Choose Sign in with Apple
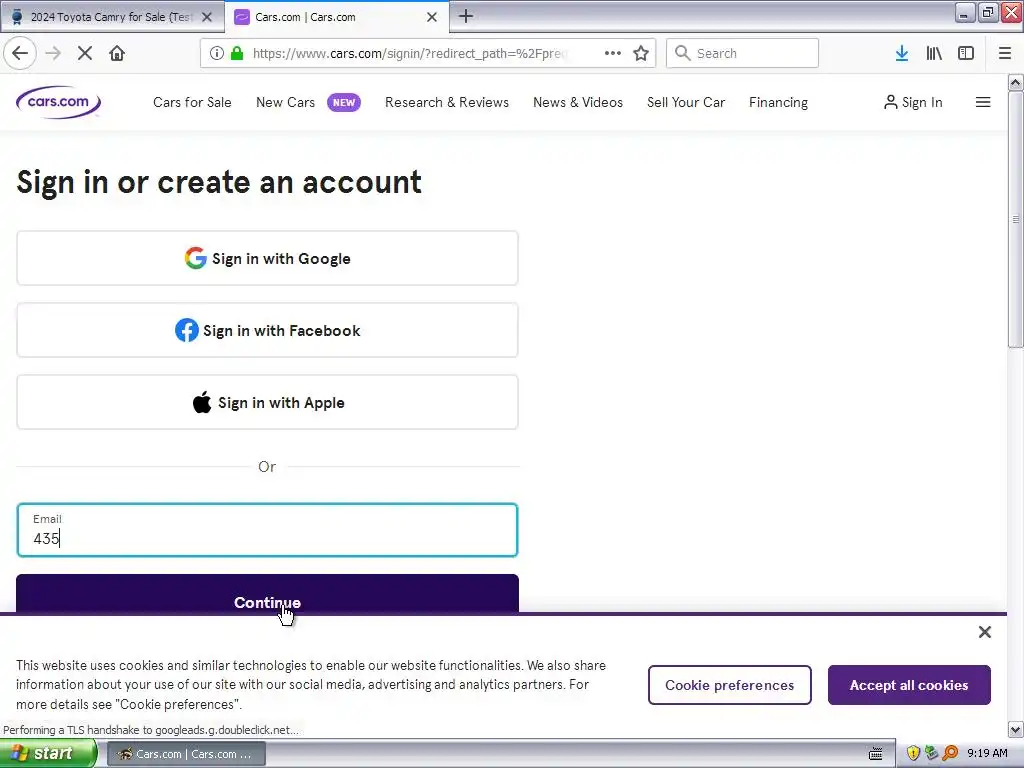The width and height of the screenshot is (1024, 768). 267,402
